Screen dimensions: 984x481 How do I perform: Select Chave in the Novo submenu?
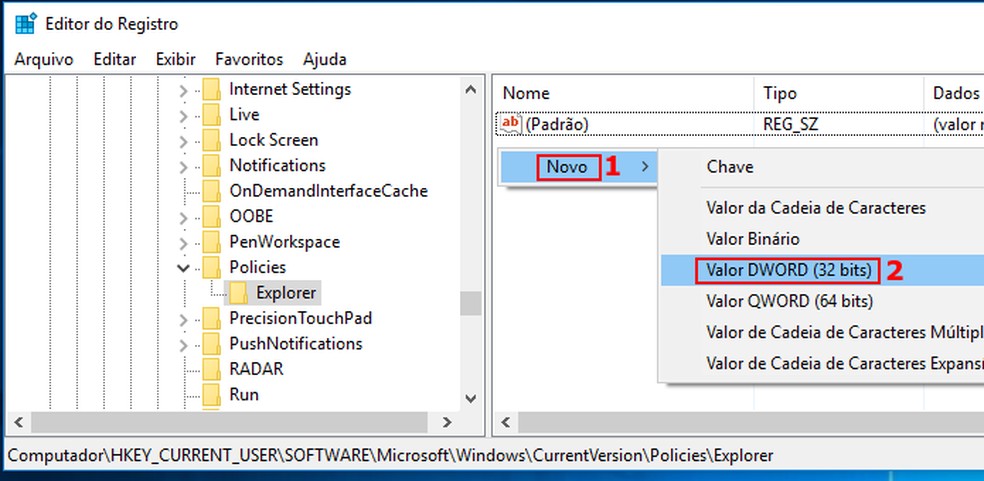click(730, 167)
